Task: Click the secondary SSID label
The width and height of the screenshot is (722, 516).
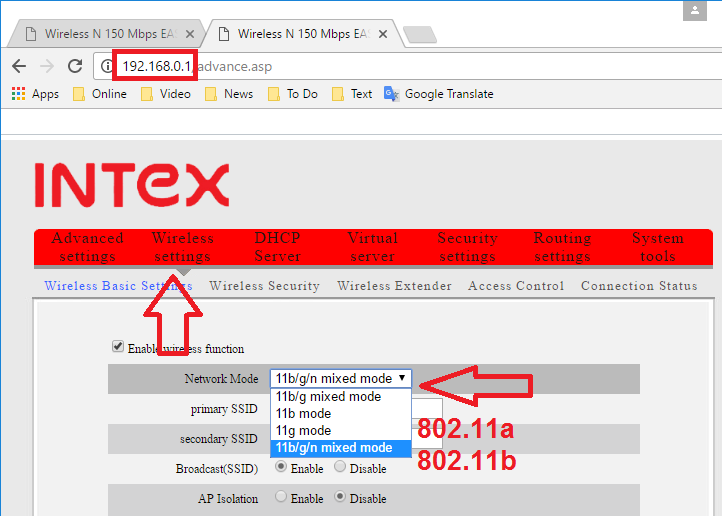Action: (x=218, y=439)
